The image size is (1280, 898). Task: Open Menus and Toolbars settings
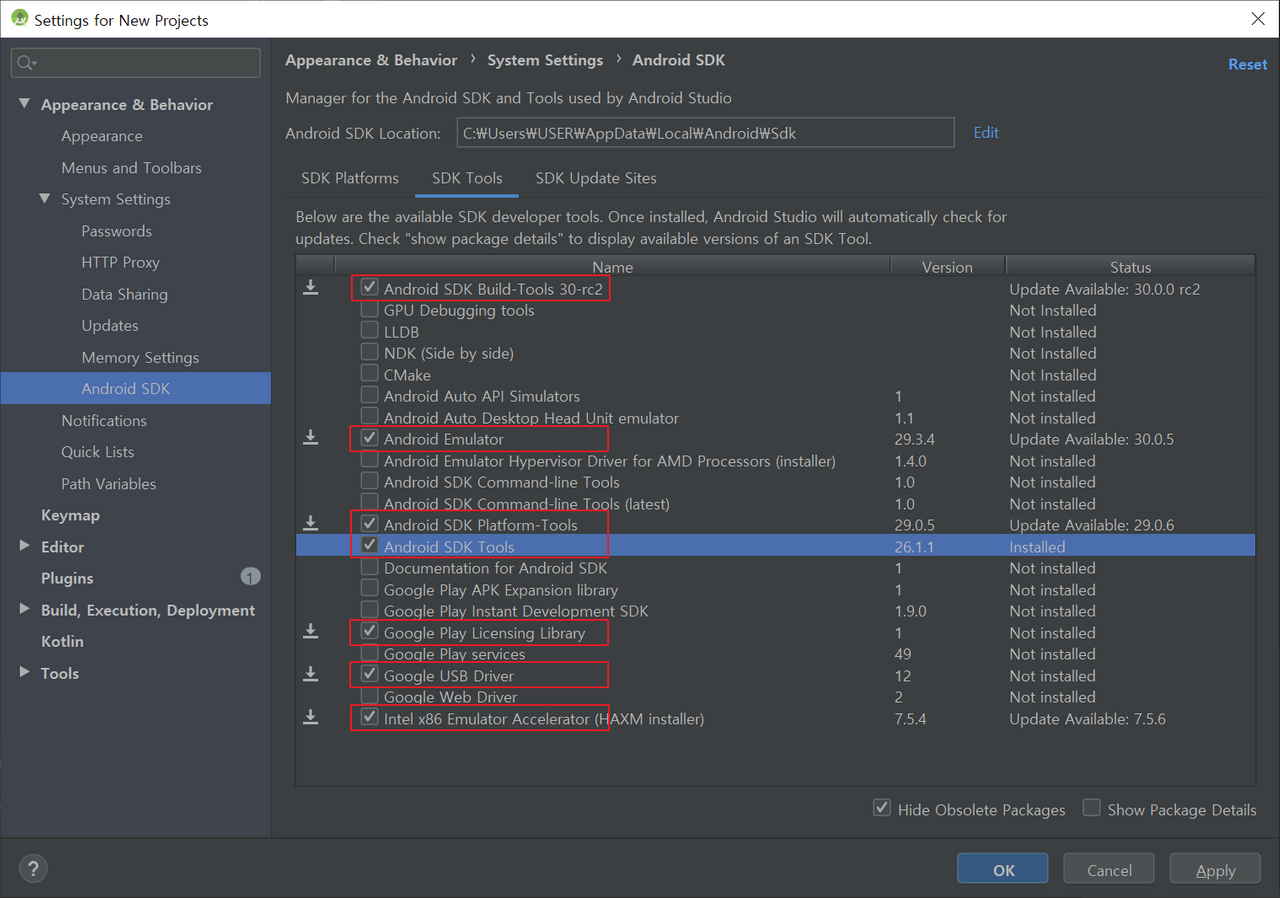pos(131,167)
